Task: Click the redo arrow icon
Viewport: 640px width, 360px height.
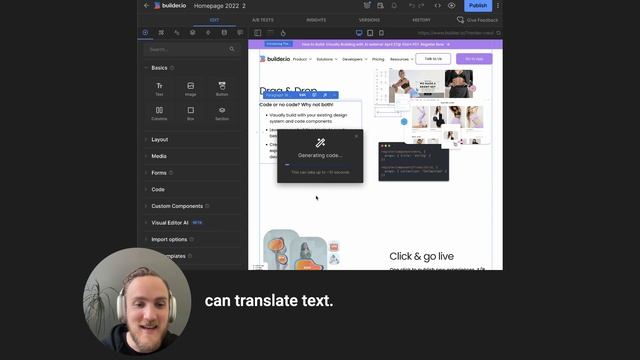Action: pyautogui.click(x=422, y=6)
